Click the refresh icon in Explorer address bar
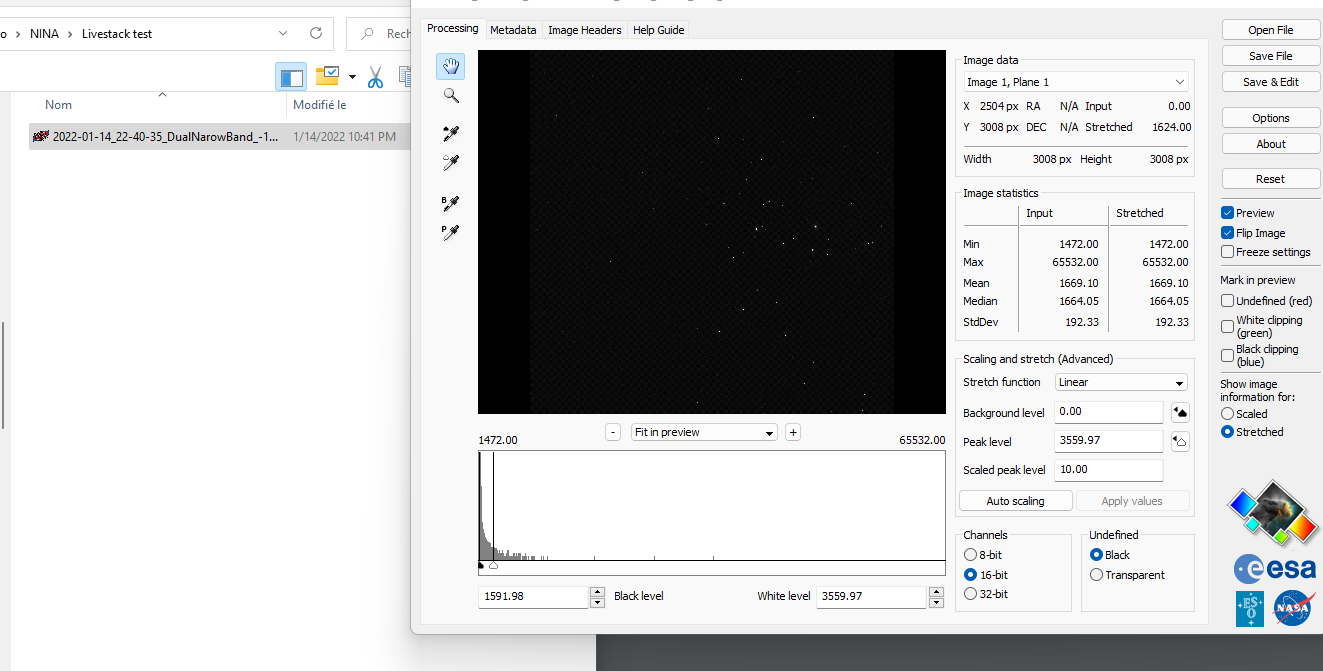The image size is (1323, 671). click(x=316, y=33)
